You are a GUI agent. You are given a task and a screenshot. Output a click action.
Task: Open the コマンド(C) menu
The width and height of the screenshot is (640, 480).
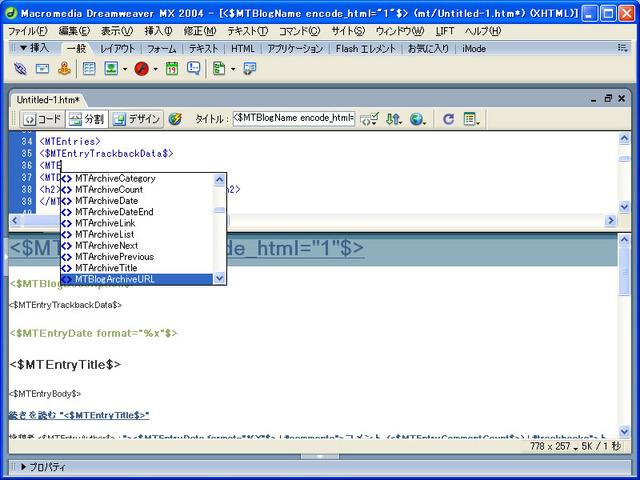(x=300, y=31)
